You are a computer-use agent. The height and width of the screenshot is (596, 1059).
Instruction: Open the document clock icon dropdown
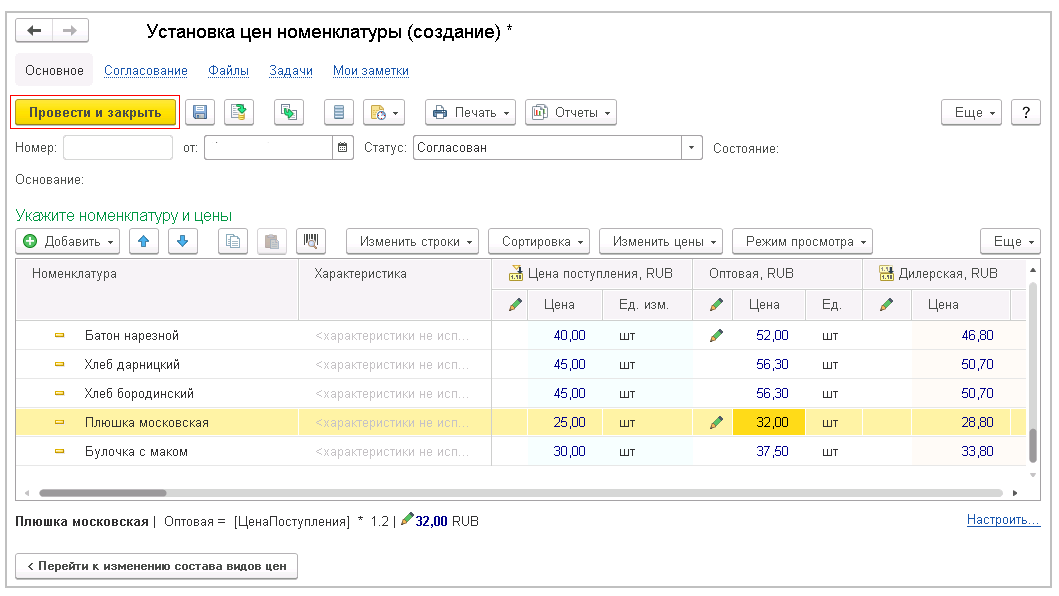pyautogui.click(x=384, y=112)
